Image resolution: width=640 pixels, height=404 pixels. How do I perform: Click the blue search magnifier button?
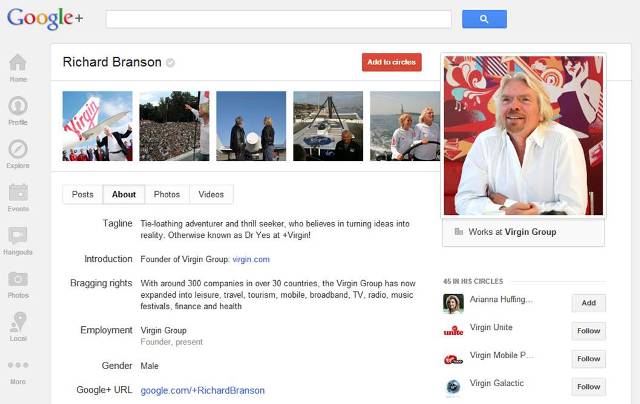484,19
